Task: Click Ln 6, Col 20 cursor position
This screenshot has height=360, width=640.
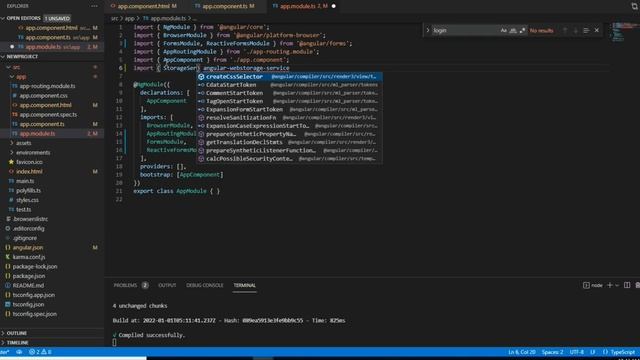Action: point(522,352)
